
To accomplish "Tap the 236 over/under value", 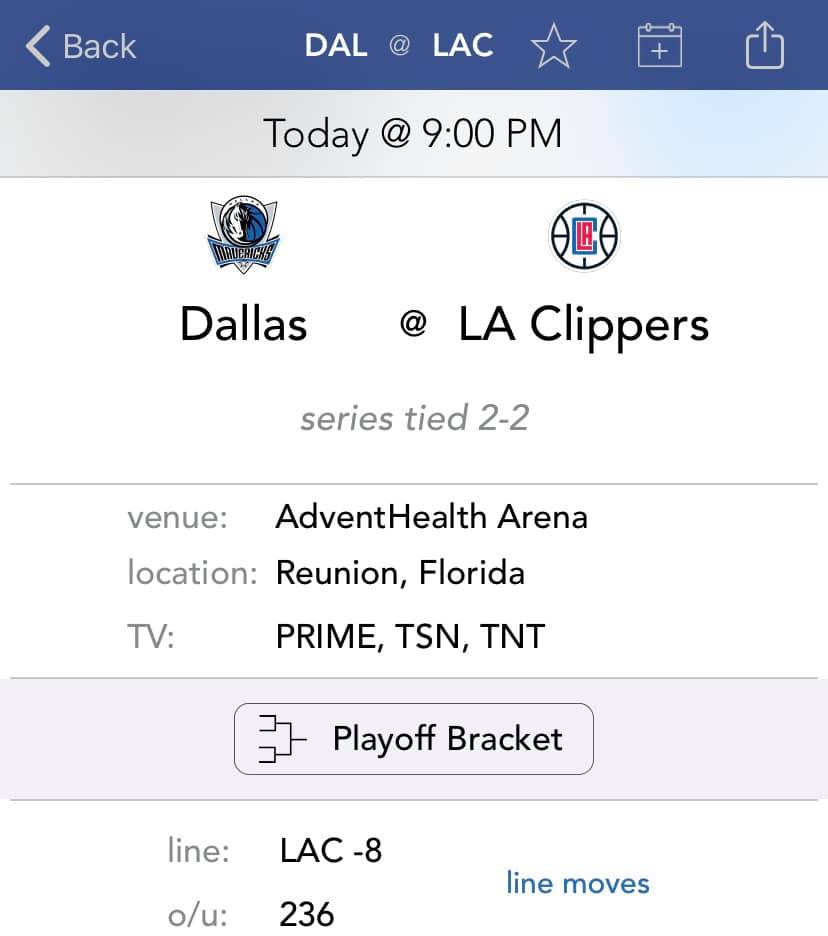I will (x=307, y=914).
